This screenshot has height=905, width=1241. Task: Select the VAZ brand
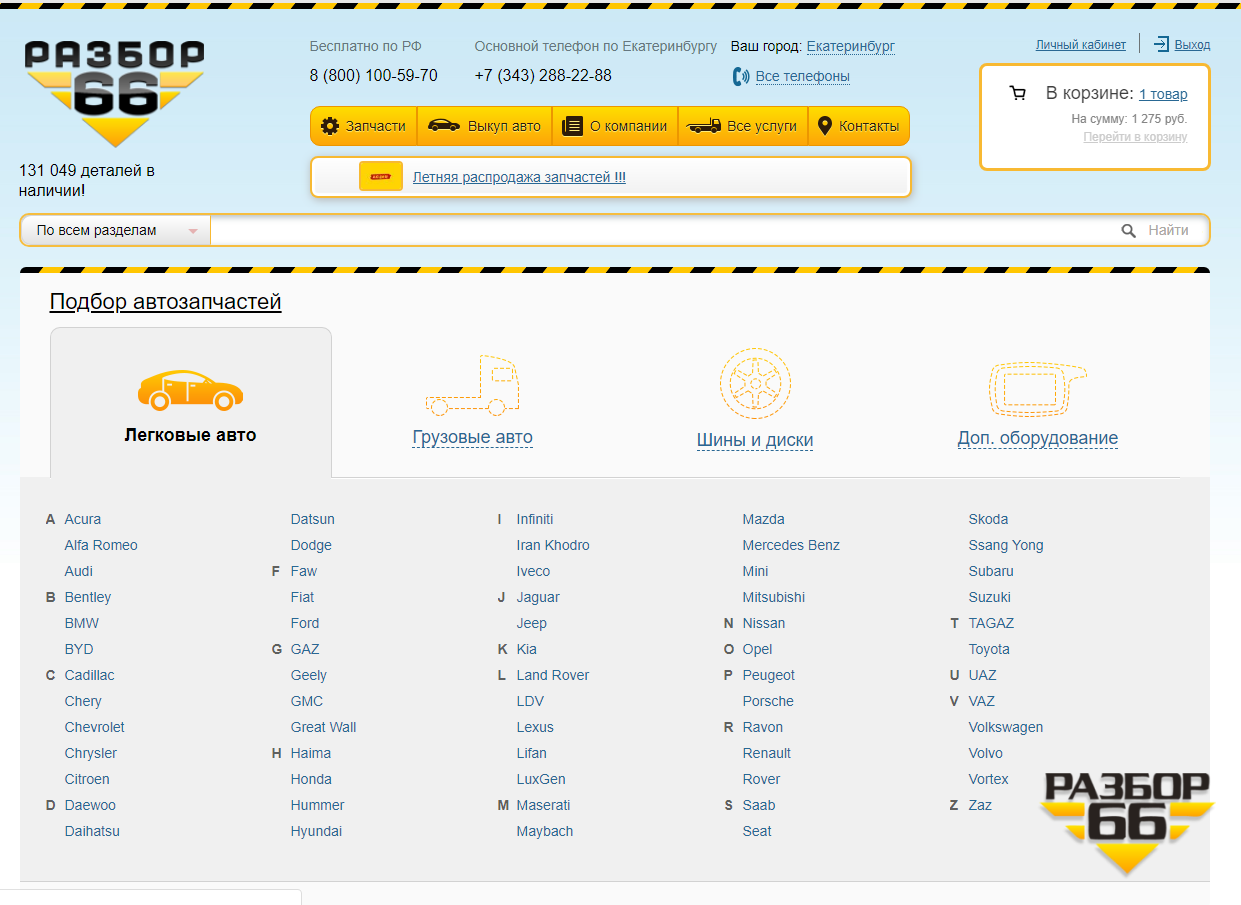(982, 701)
